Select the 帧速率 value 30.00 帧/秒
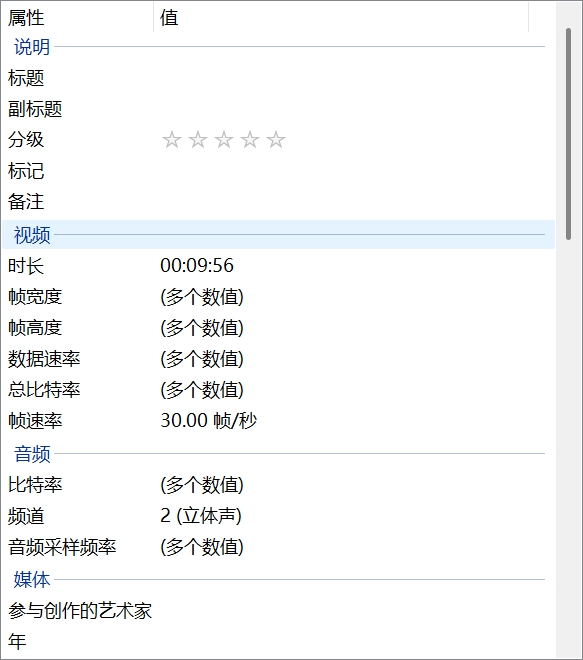The height and width of the screenshot is (660, 583). click(208, 420)
